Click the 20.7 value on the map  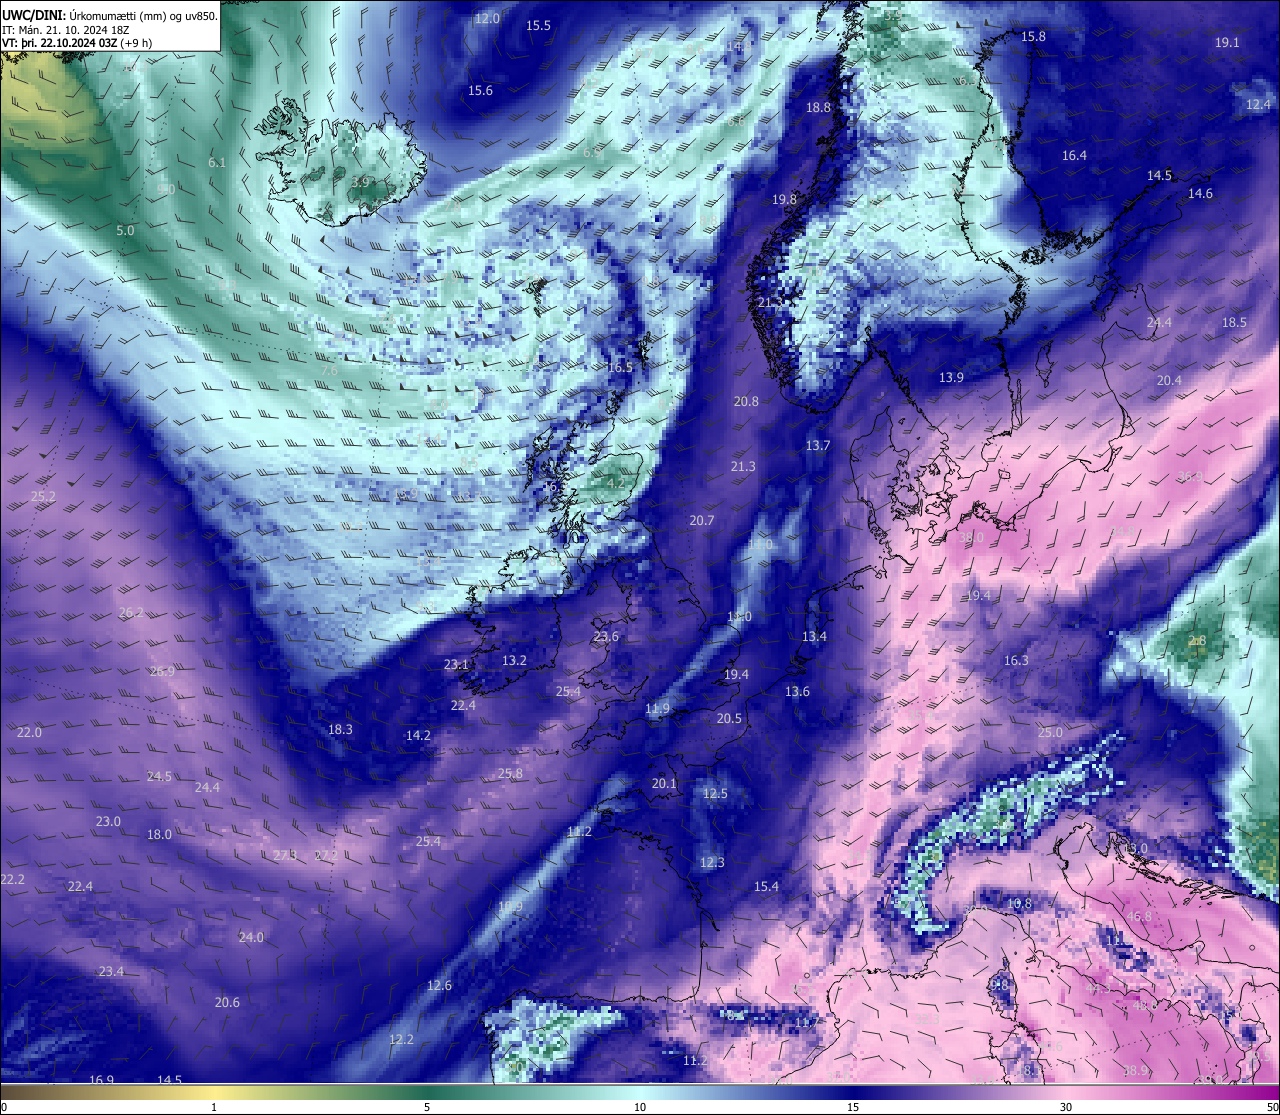(x=702, y=520)
